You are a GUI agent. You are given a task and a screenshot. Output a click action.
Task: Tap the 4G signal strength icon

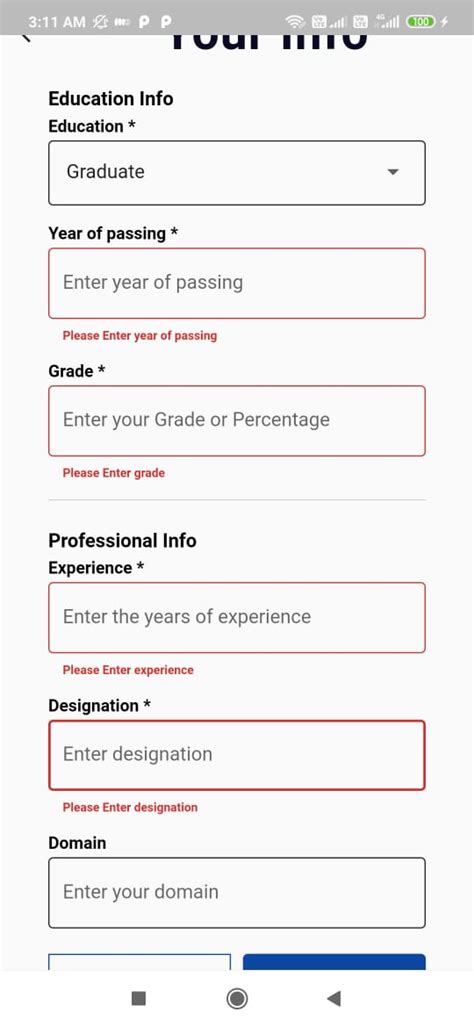tap(387, 22)
